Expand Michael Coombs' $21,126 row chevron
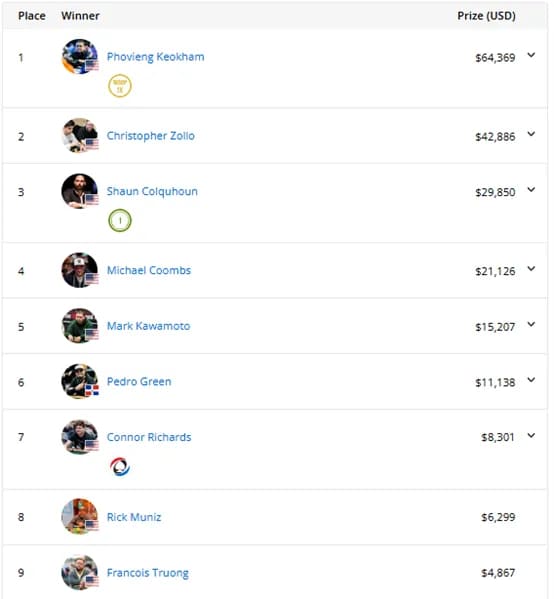The width and height of the screenshot is (554, 599). tap(531, 269)
